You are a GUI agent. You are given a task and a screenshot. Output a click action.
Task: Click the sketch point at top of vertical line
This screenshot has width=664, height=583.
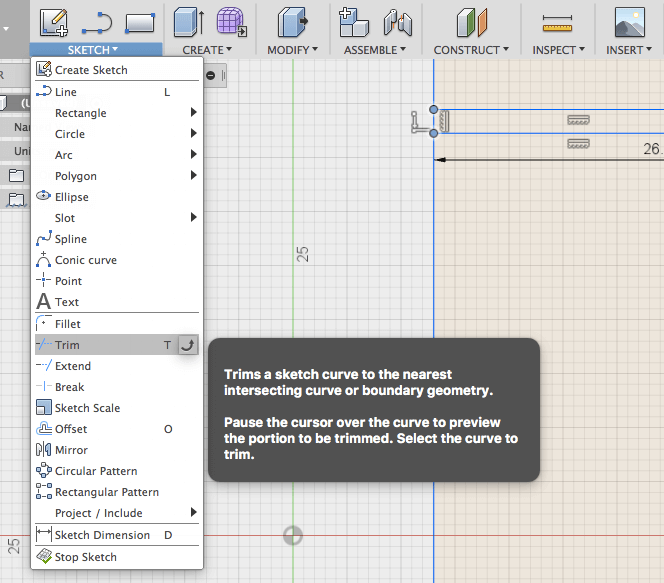point(434,110)
